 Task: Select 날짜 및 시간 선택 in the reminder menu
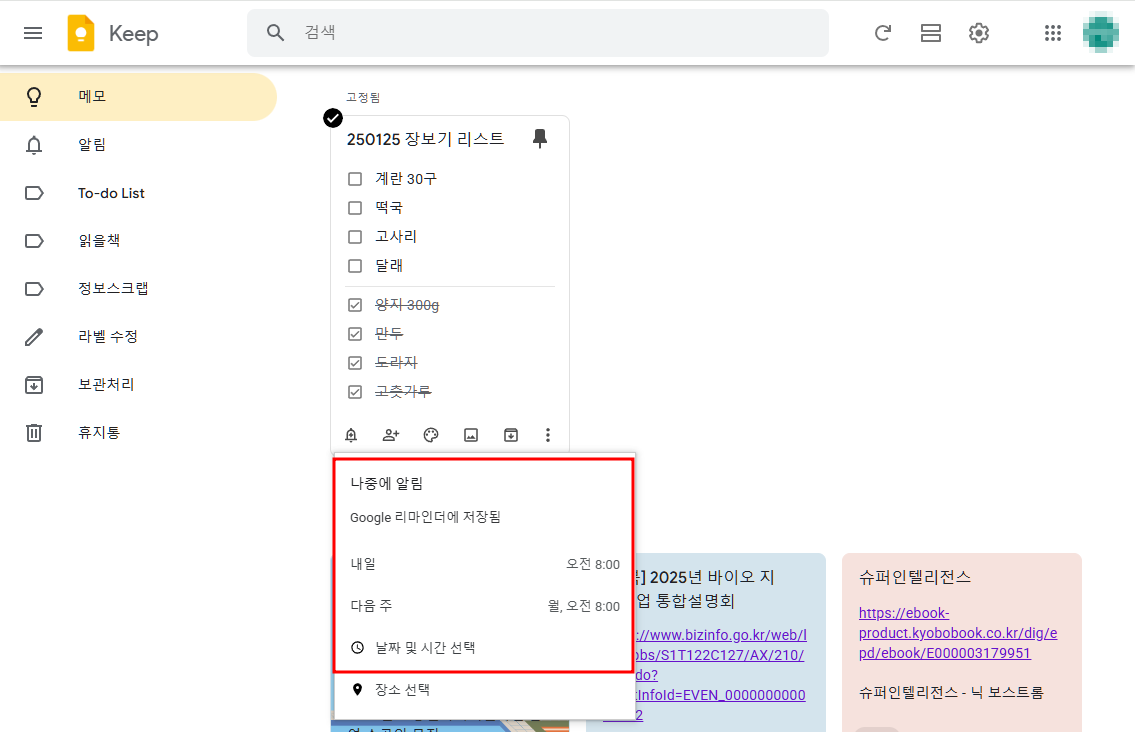coord(424,647)
